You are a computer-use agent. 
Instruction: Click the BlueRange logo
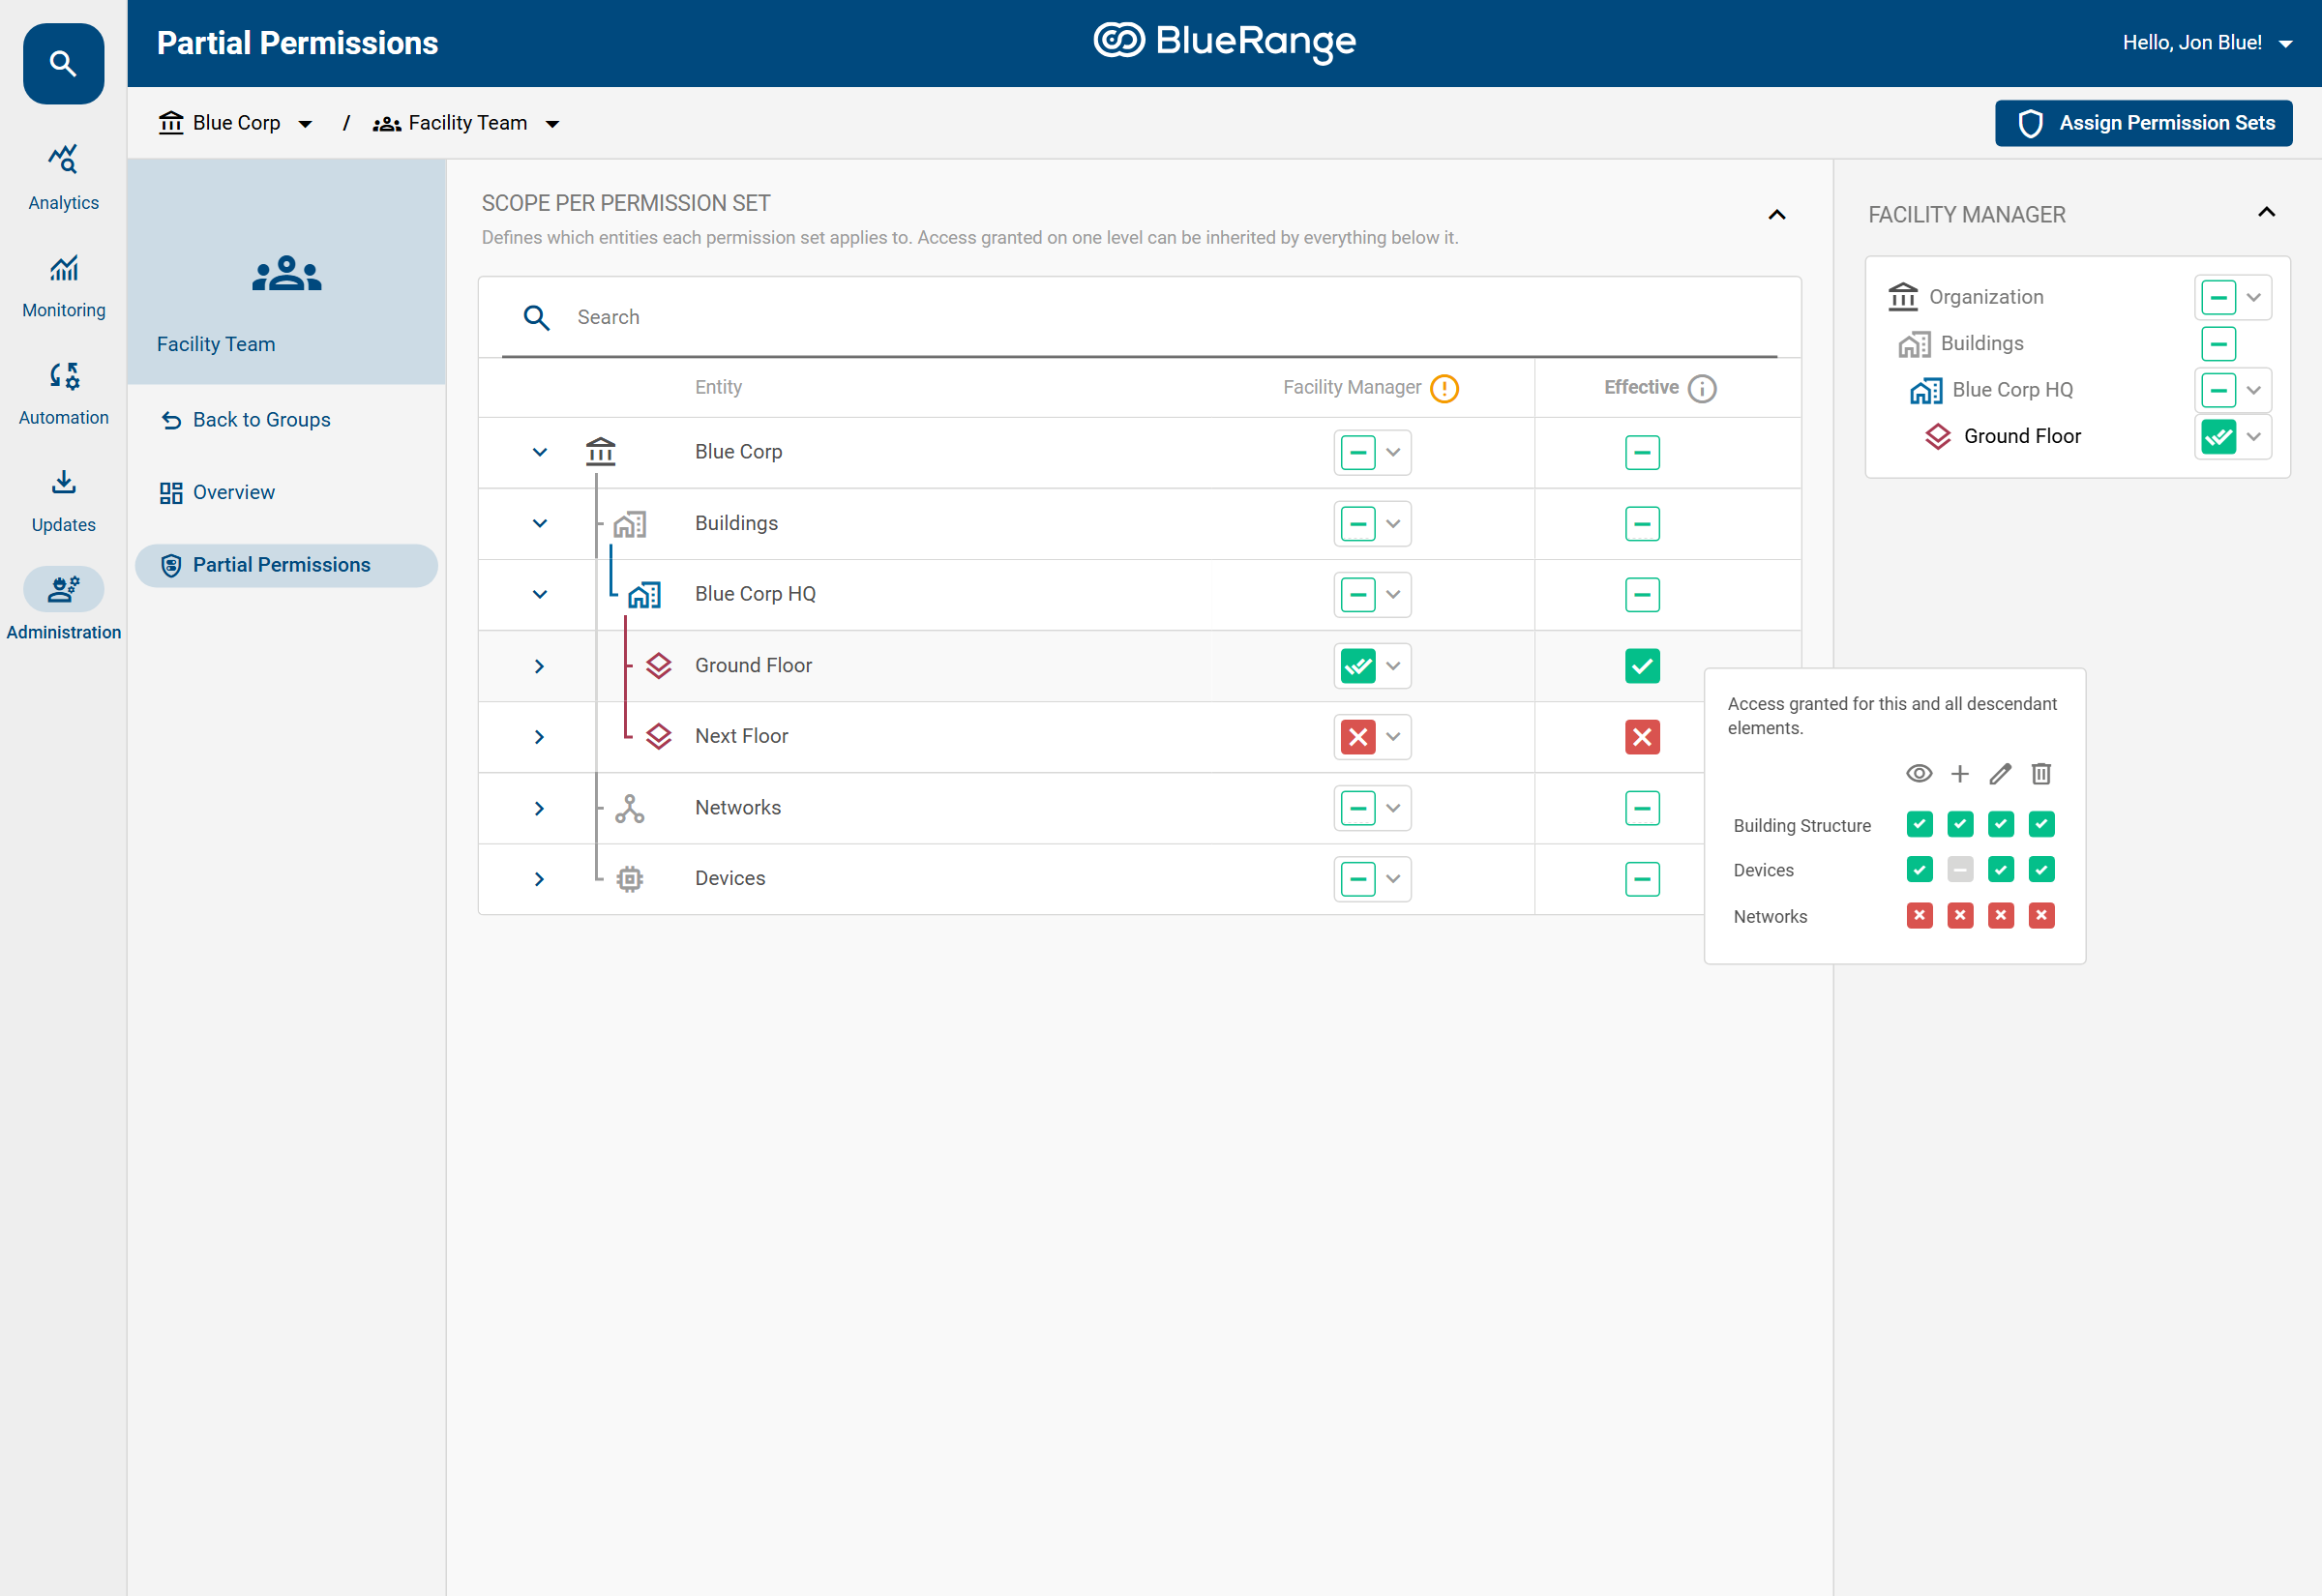click(1224, 42)
